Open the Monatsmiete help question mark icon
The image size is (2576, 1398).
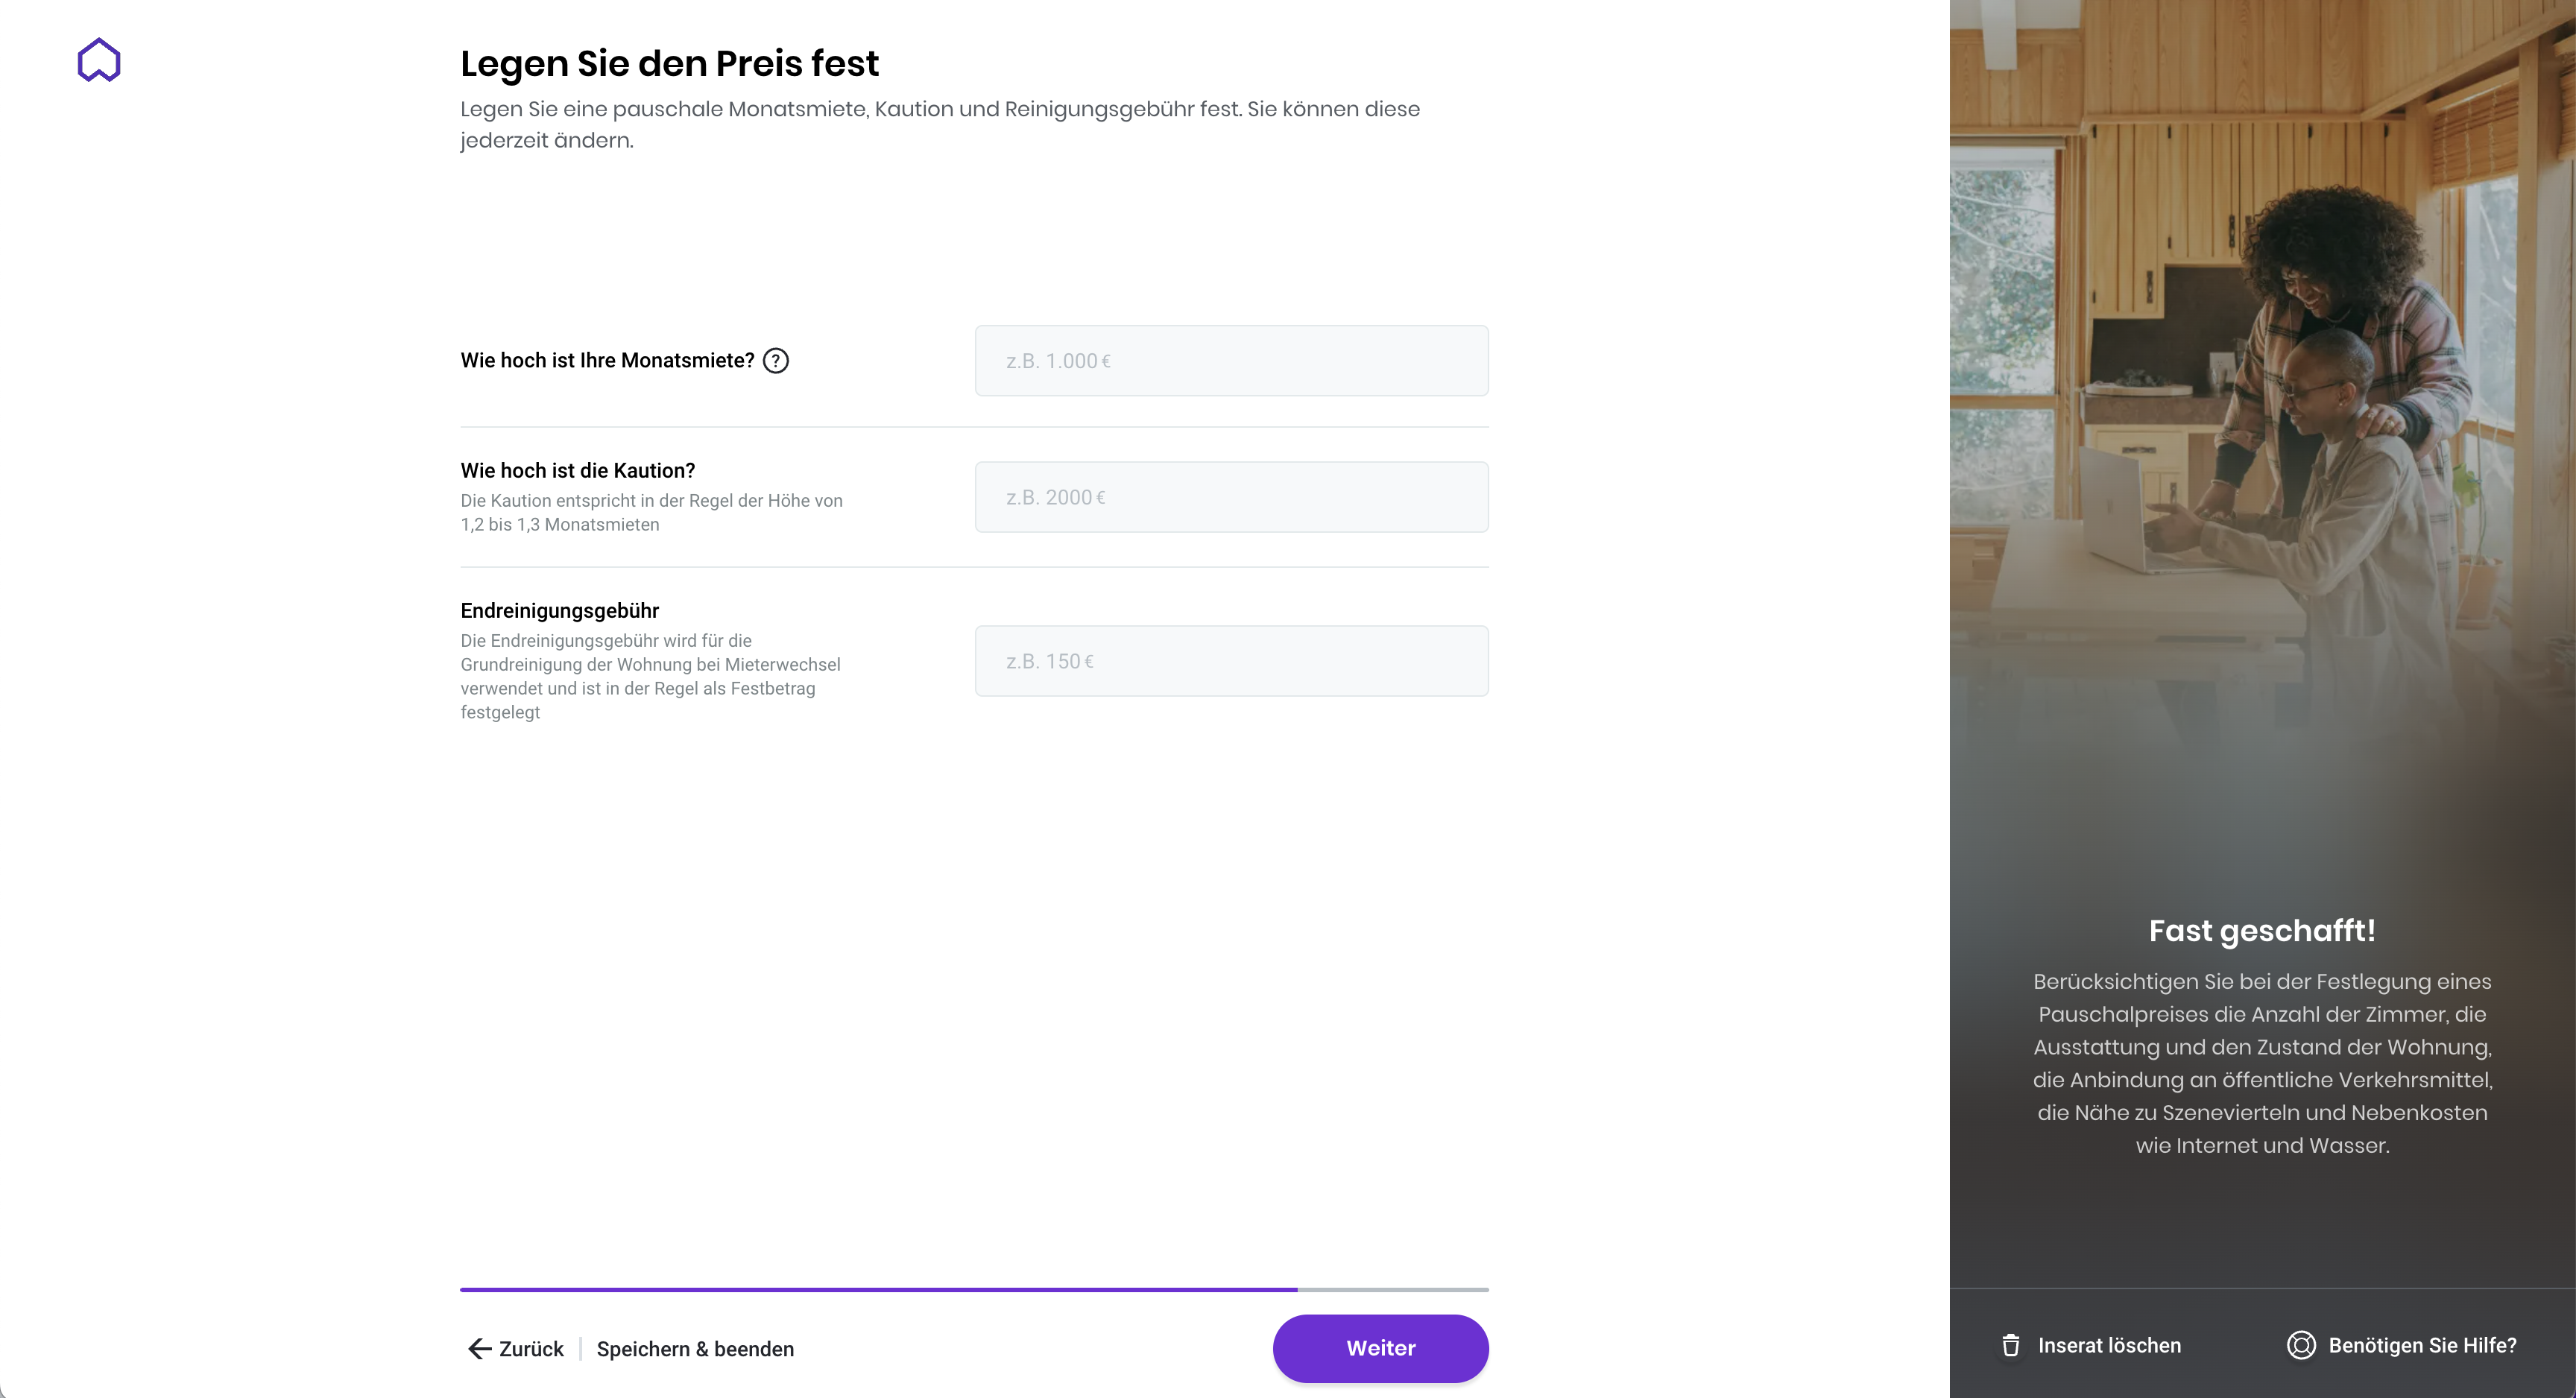click(x=776, y=361)
